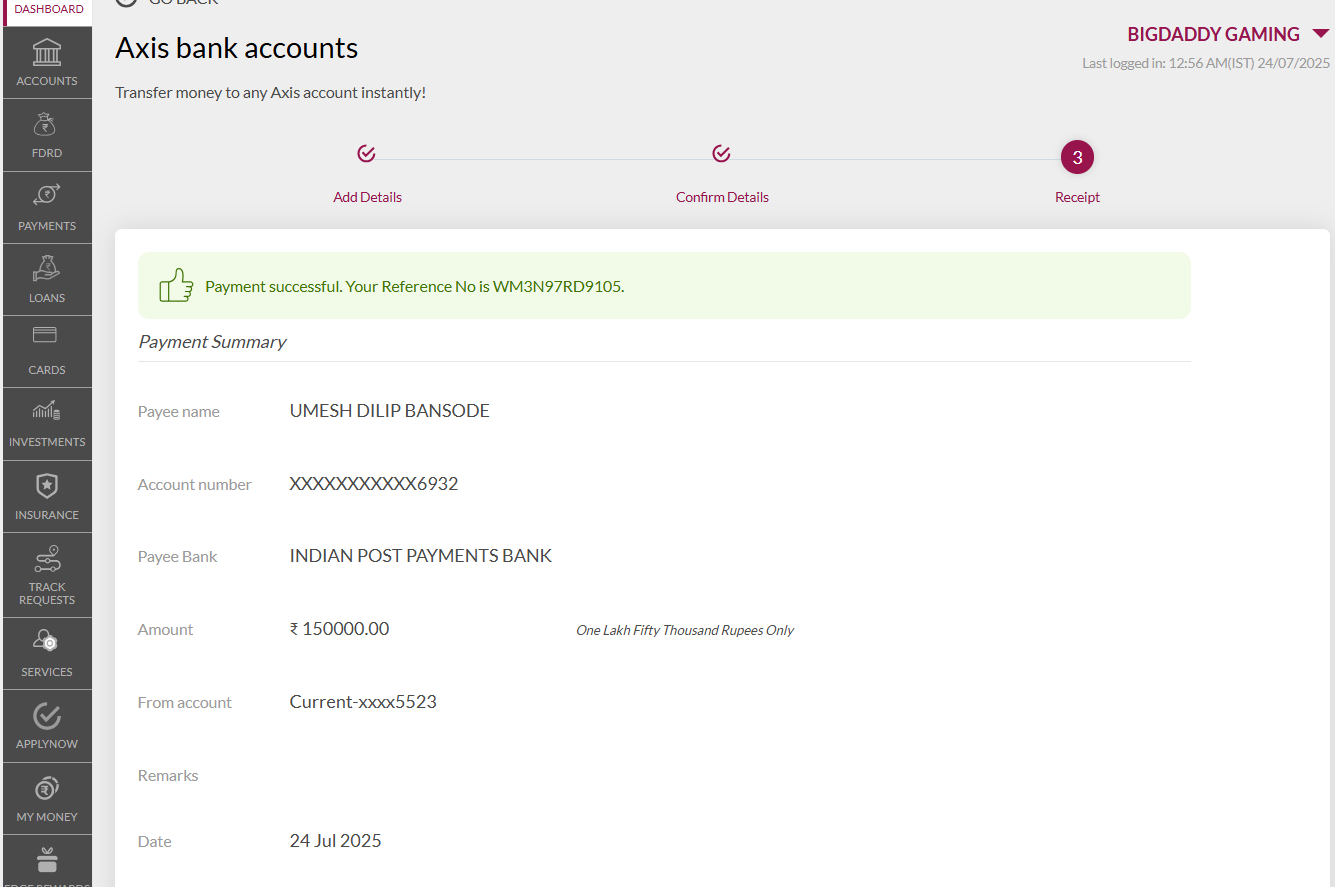Click the Account number label
The width and height of the screenshot is (1335, 887).
click(x=194, y=485)
